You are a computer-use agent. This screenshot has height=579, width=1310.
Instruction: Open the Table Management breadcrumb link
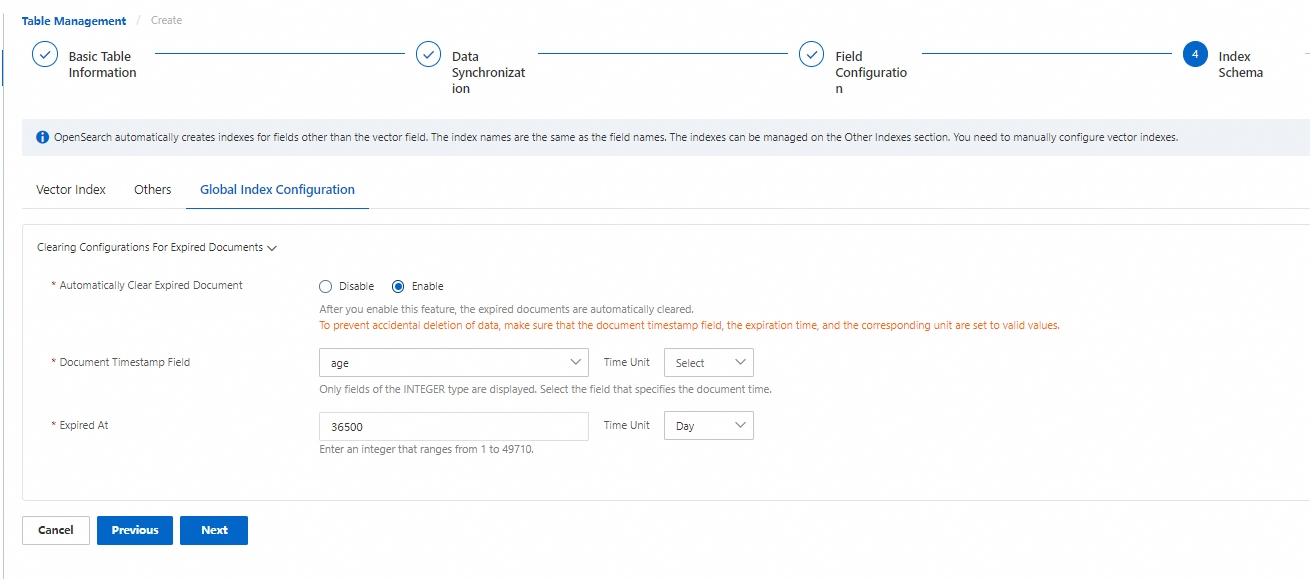74,20
